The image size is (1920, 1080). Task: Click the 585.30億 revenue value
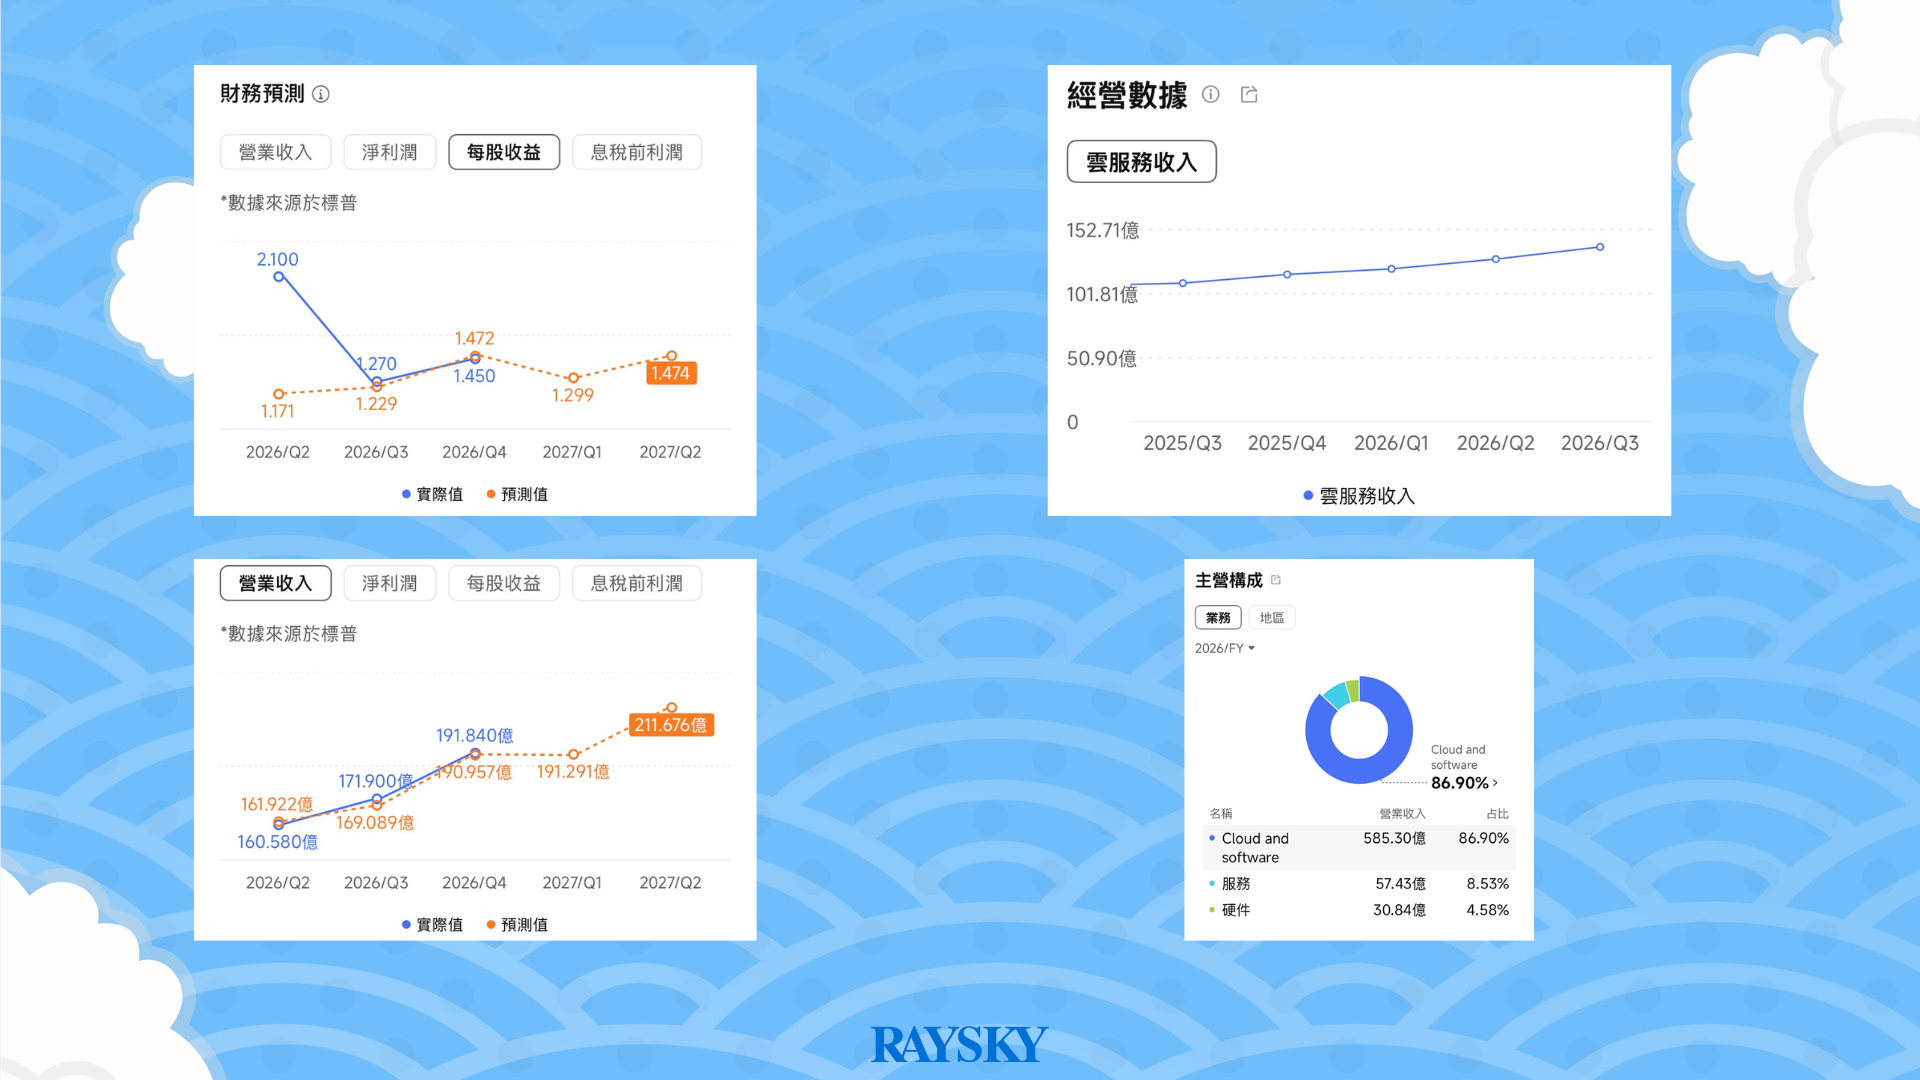click(x=1394, y=838)
